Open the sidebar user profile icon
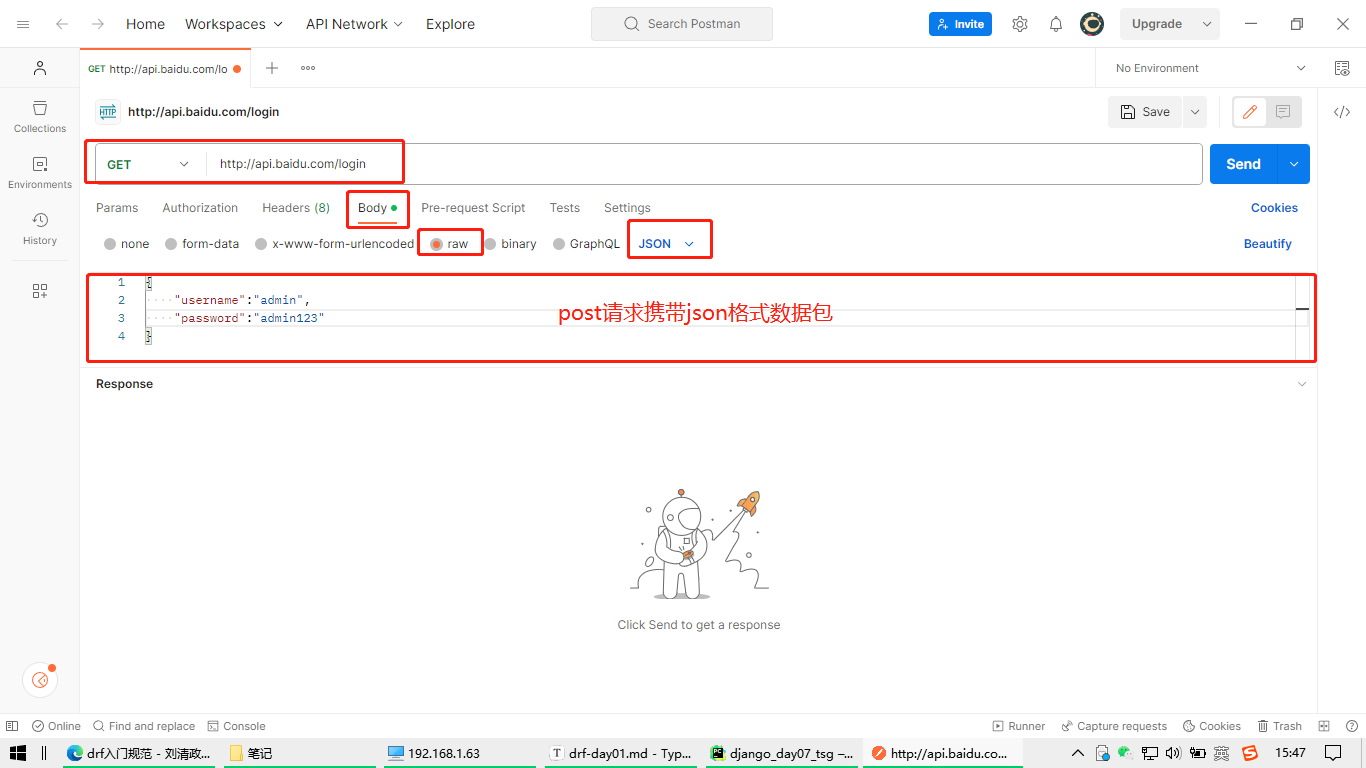The height and width of the screenshot is (768, 1366). (x=40, y=68)
